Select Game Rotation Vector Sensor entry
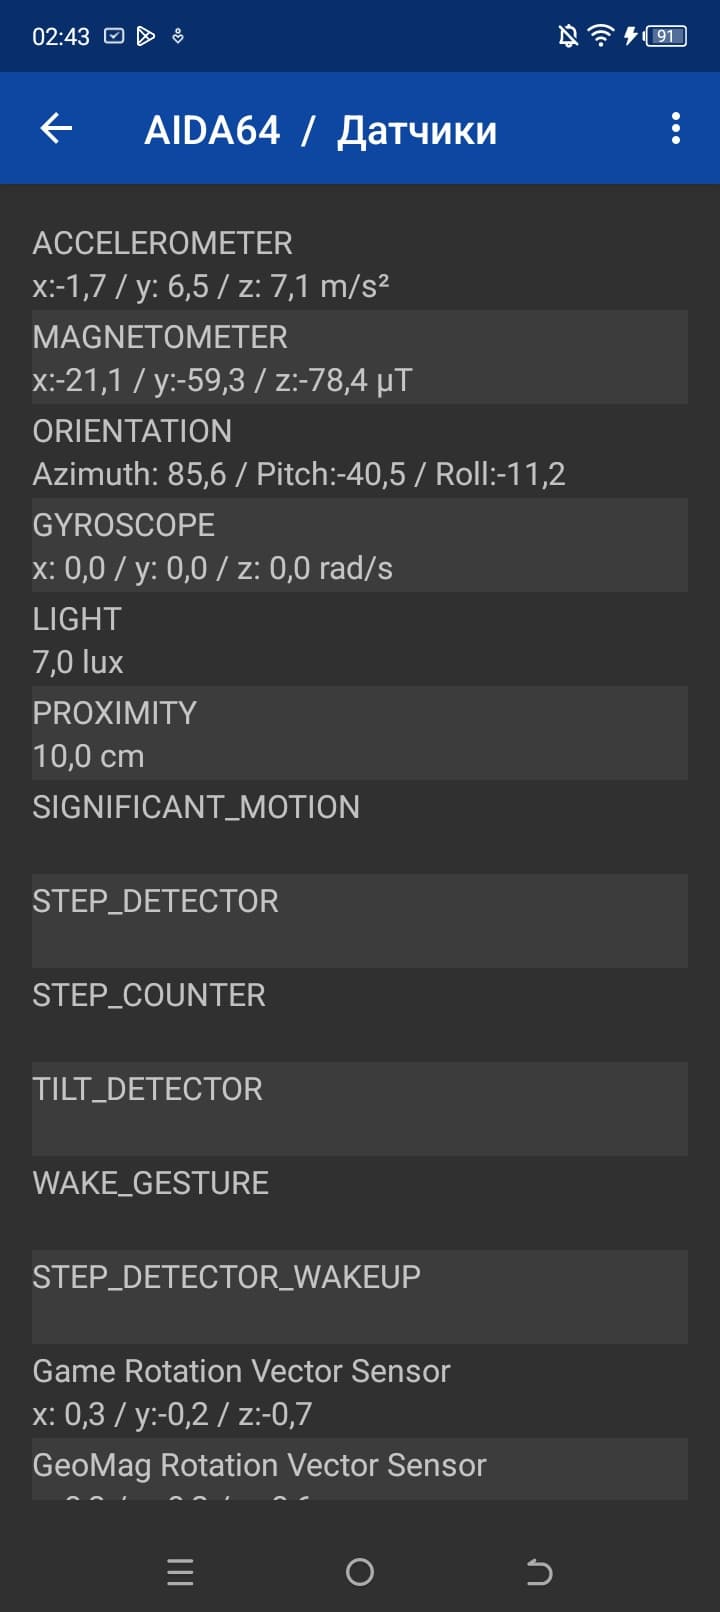This screenshot has height=1612, width=720. 360,1391
